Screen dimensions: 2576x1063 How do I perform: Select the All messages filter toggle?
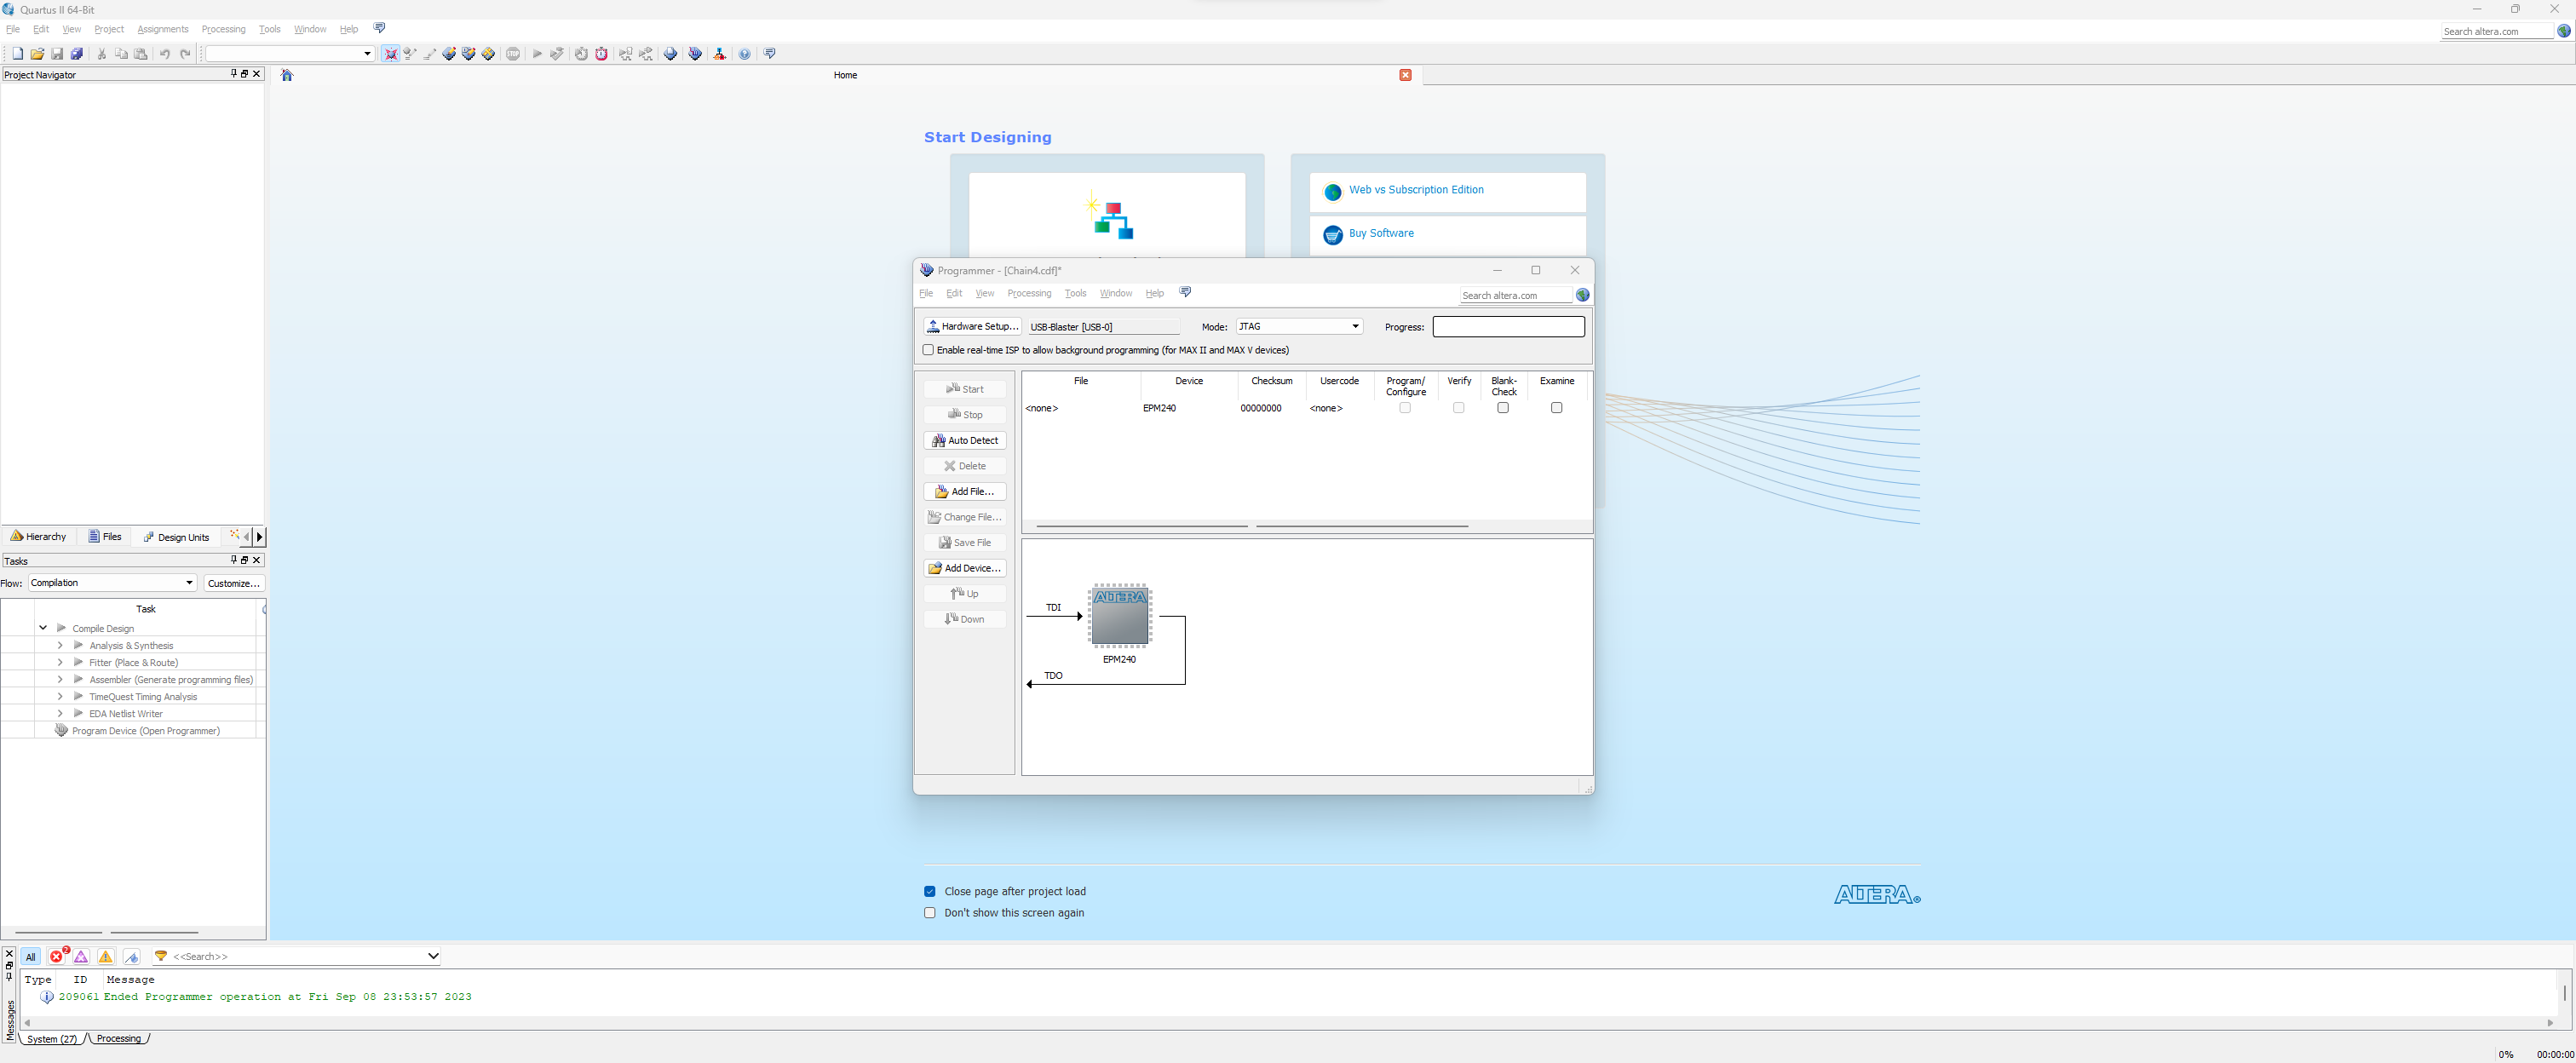[x=30, y=956]
